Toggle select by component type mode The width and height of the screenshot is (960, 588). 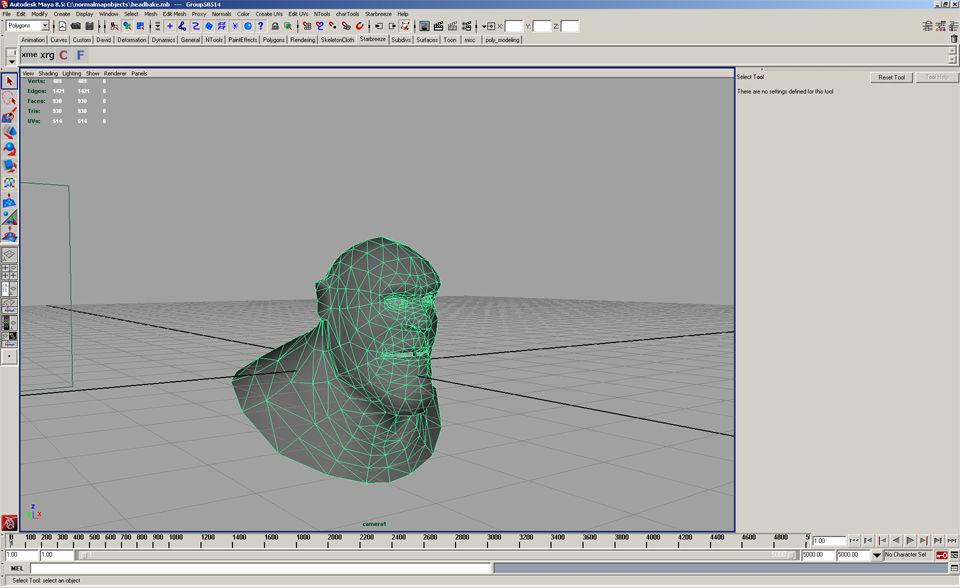click(141, 26)
